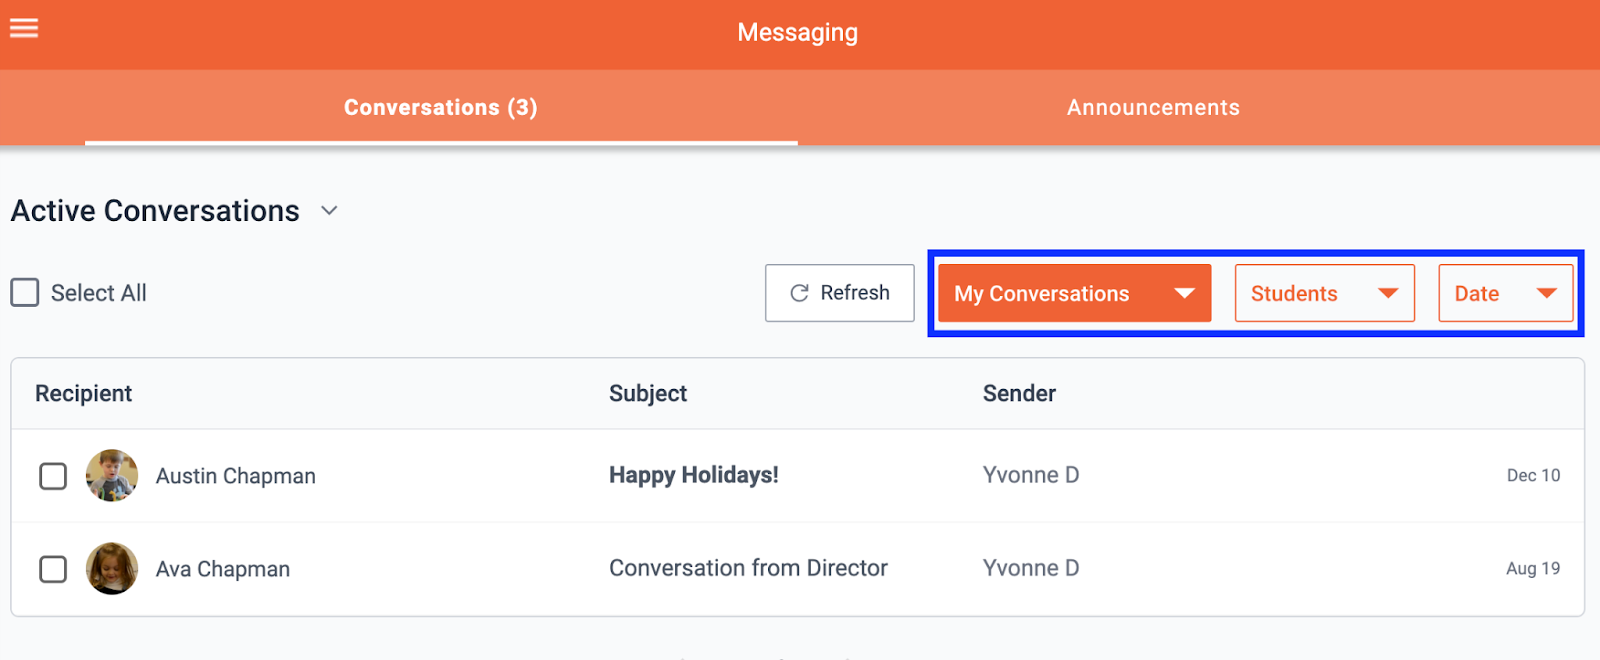Viewport: 1600px width, 660px height.
Task: Click Ava Chapman's profile photo
Action: click(x=112, y=569)
